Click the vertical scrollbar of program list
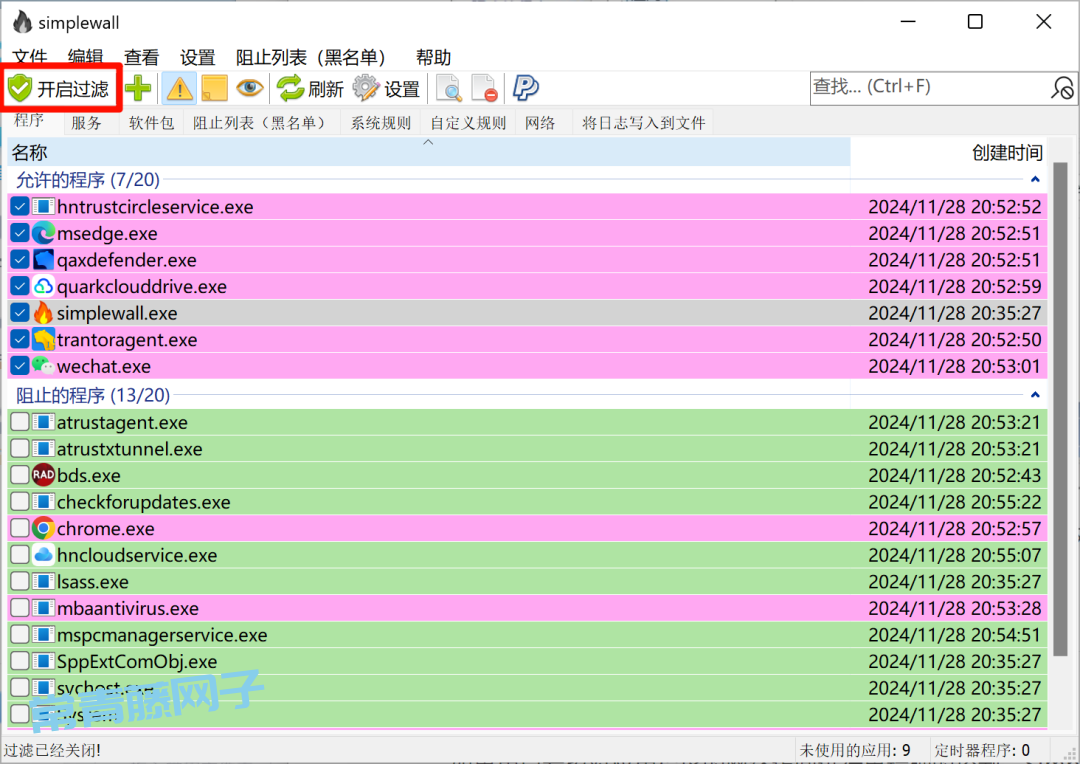This screenshot has width=1080, height=764. pos(1060,400)
